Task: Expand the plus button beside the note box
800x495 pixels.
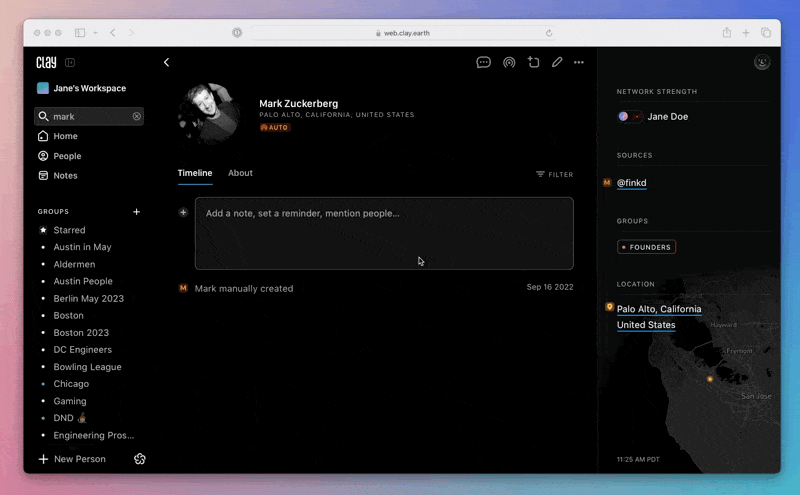Action: coord(183,212)
